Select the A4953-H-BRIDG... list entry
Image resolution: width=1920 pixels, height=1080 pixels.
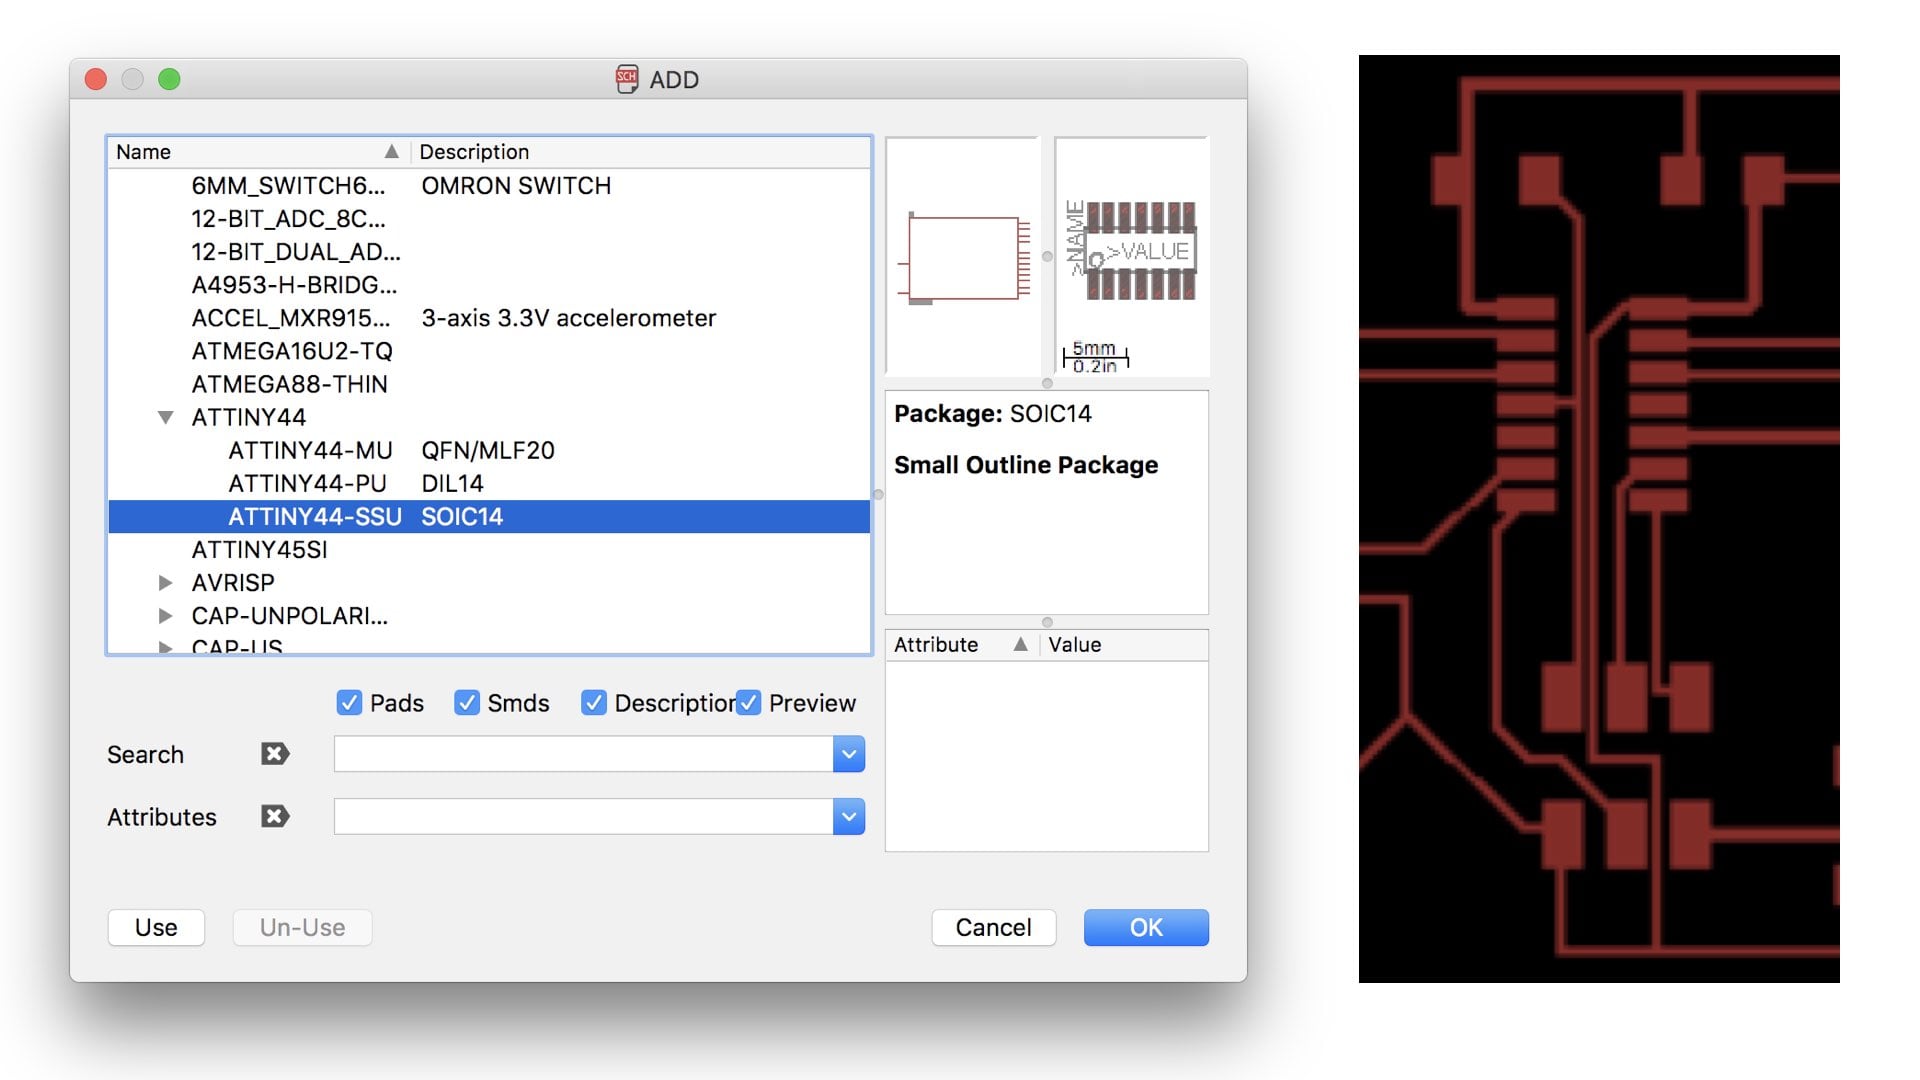point(489,284)
